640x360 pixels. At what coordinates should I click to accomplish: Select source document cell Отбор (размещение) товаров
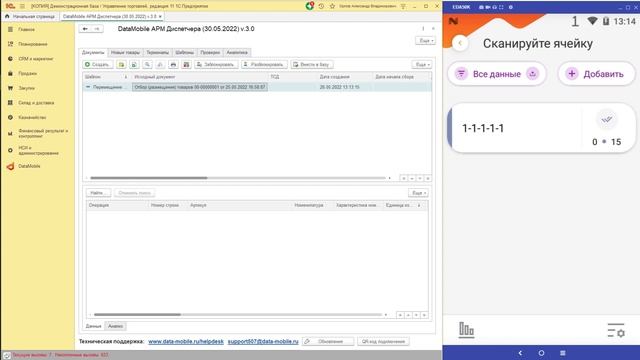[200, 87]
